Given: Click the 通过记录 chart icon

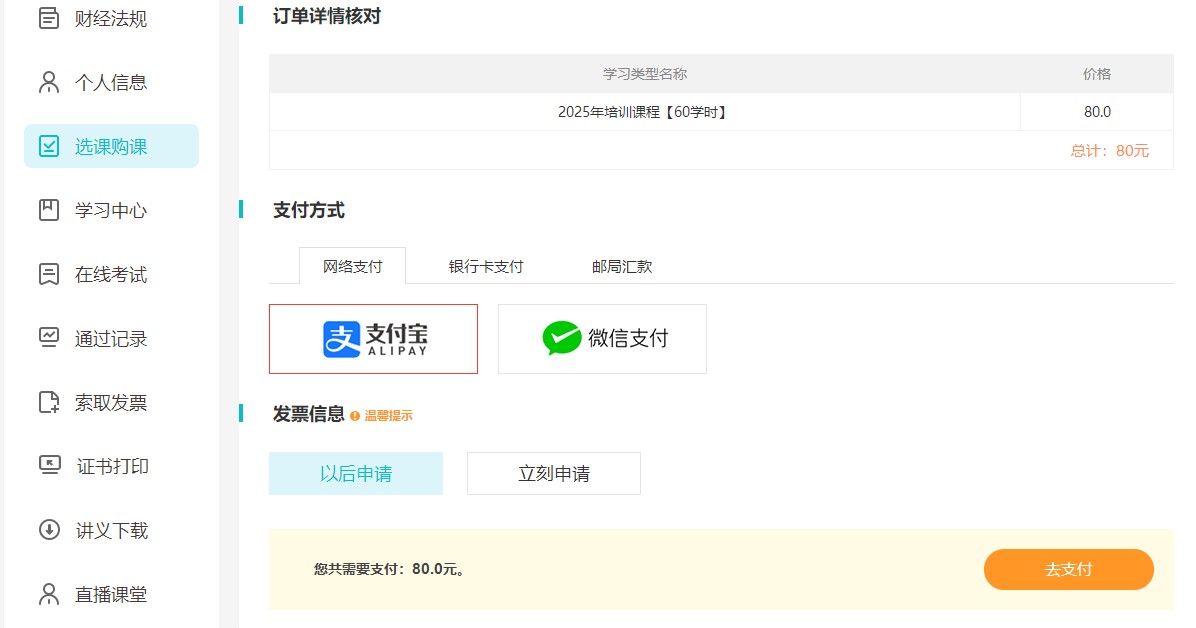Looking at the screenshot, I should (49, 337).
